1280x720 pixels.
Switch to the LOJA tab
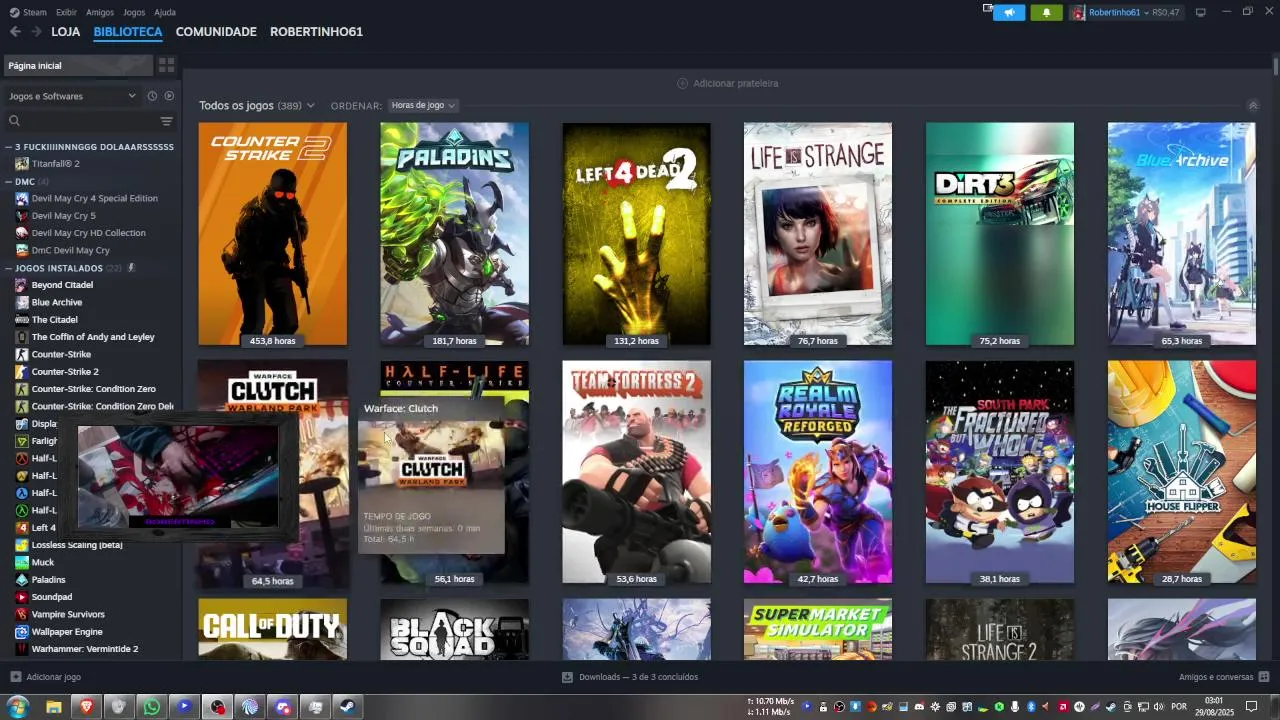coord(66,32)
